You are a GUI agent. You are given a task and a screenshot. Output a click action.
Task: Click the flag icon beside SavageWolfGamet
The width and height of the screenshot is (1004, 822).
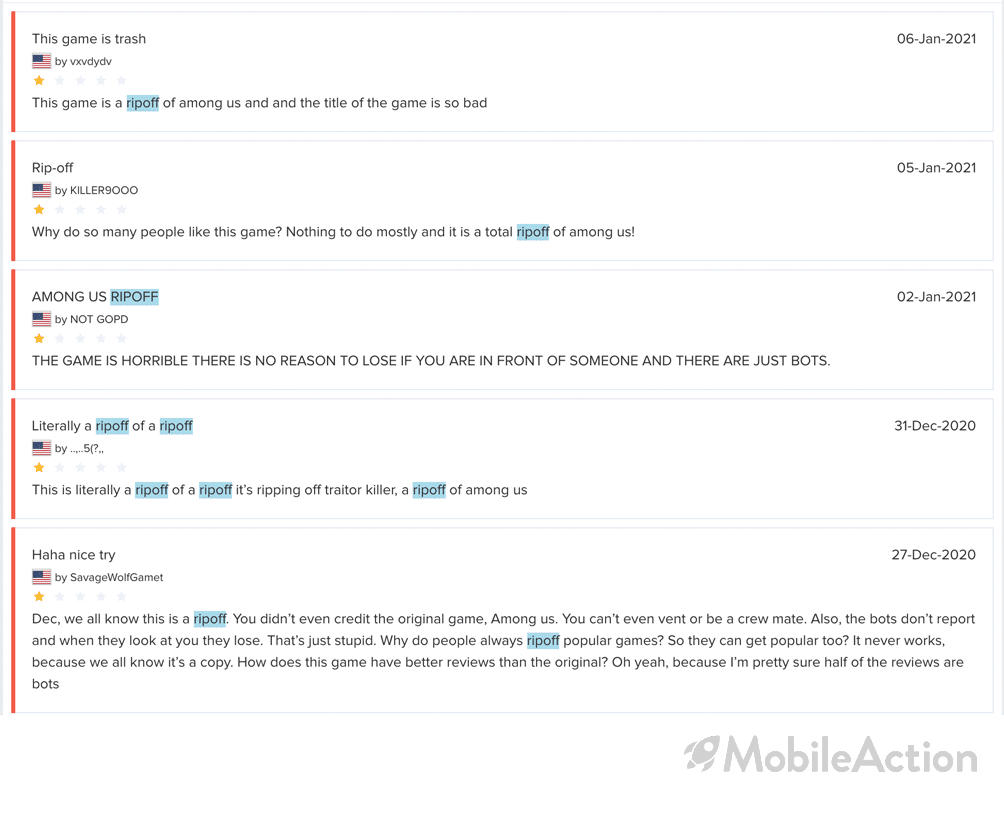(42, 577)
